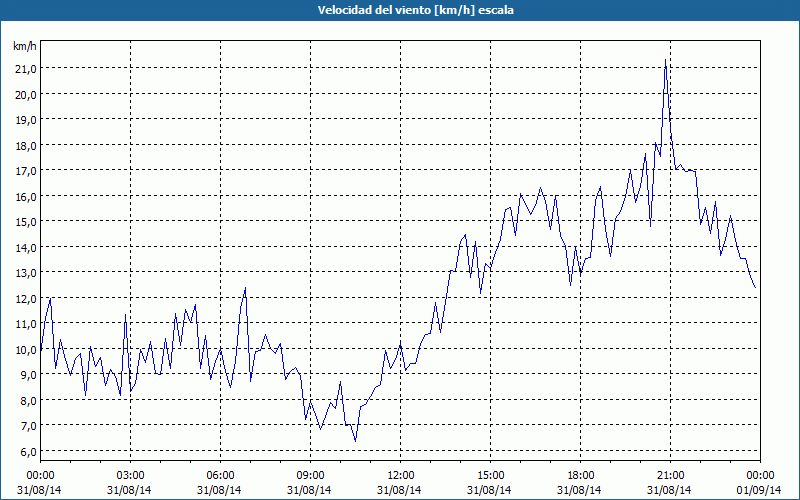Screen dimensions: 800x500
Task: Click the 31/08/14 date under 00:00 at left
Action: (x=39, y=490)
